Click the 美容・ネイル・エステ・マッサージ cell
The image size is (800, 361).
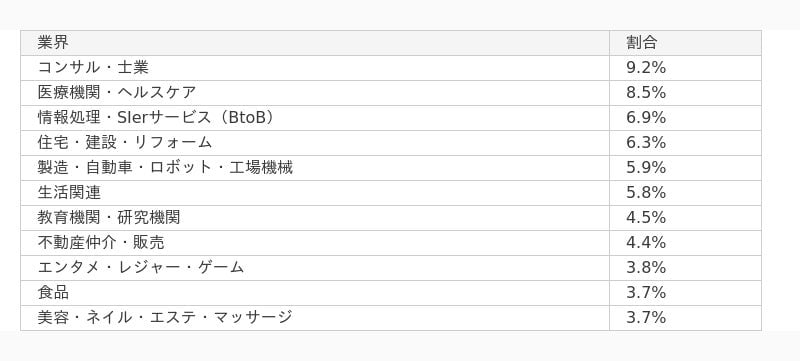point(315,318)
